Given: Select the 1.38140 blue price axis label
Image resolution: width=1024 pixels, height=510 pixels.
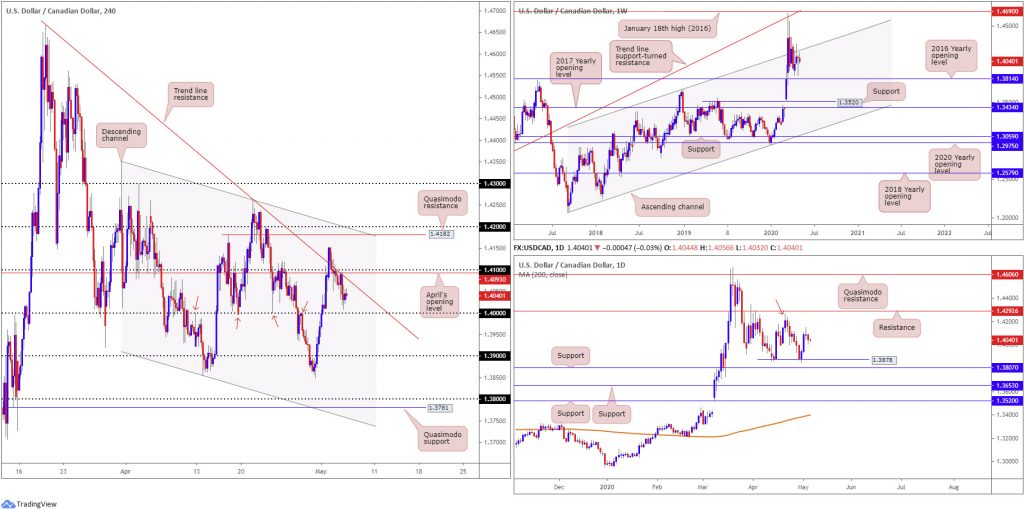Looking at the screenshot, I should coord(1005,78).
